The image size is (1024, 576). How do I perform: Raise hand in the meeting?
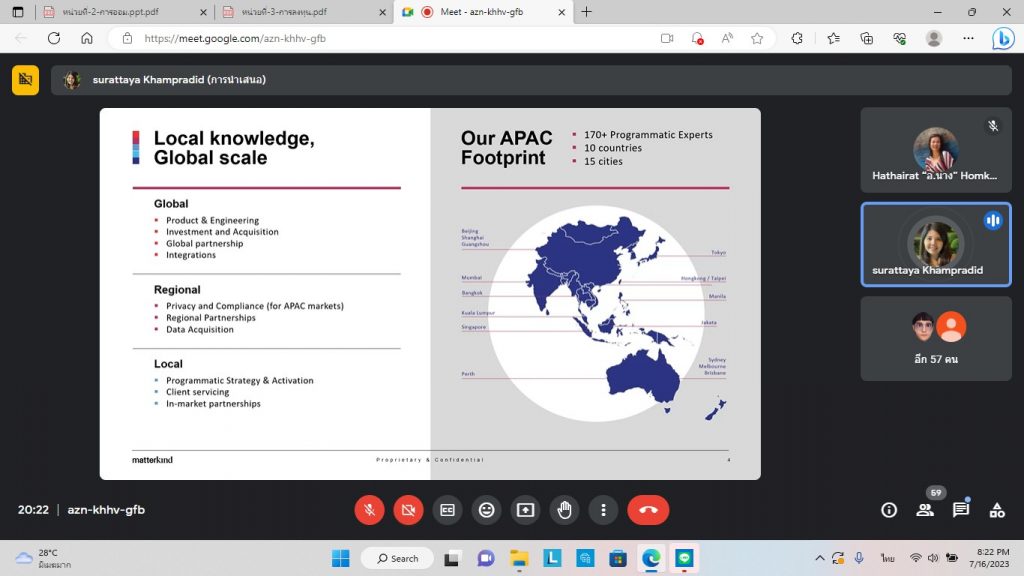(x=564, y=510)
